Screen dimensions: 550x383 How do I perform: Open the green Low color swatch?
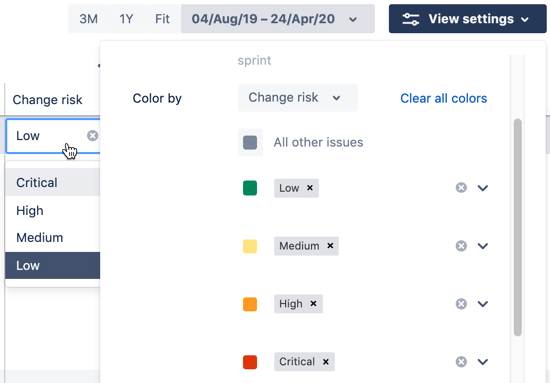[x=250, y=188]
